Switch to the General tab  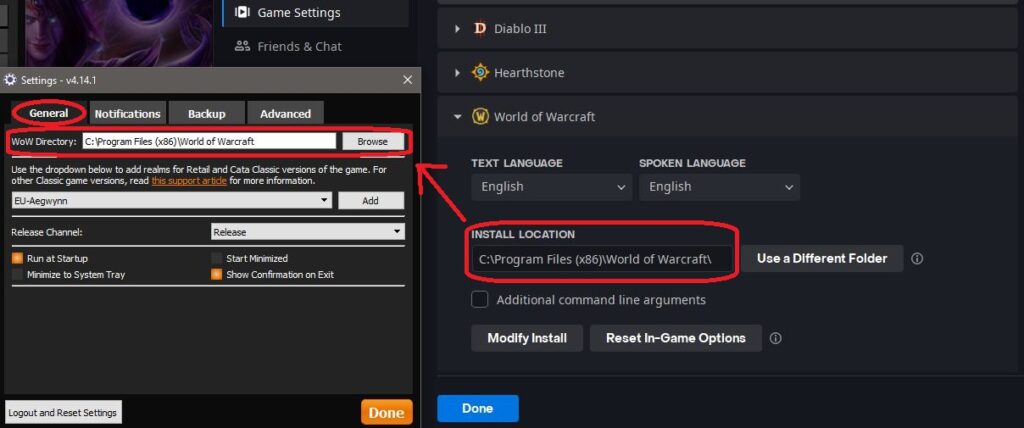pos(49,113)
